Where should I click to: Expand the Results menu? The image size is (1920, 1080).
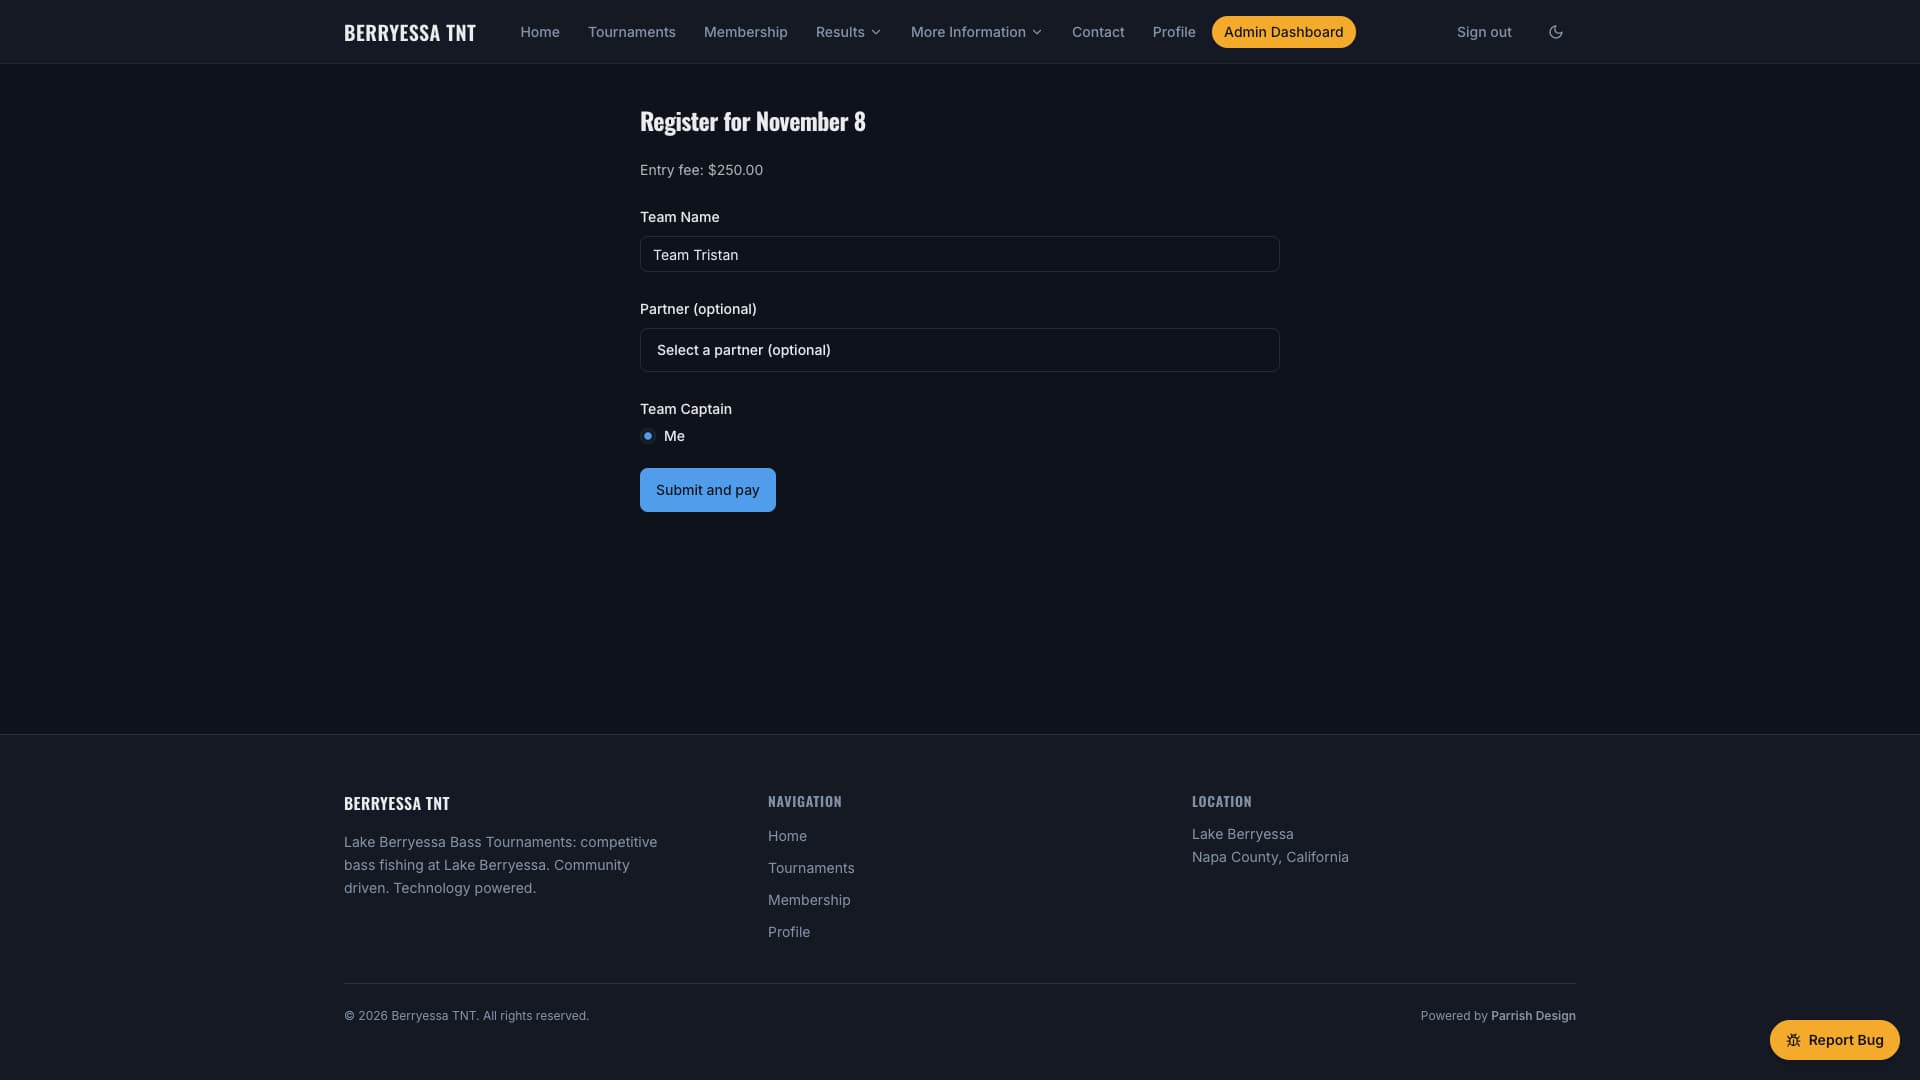point(848,32)
